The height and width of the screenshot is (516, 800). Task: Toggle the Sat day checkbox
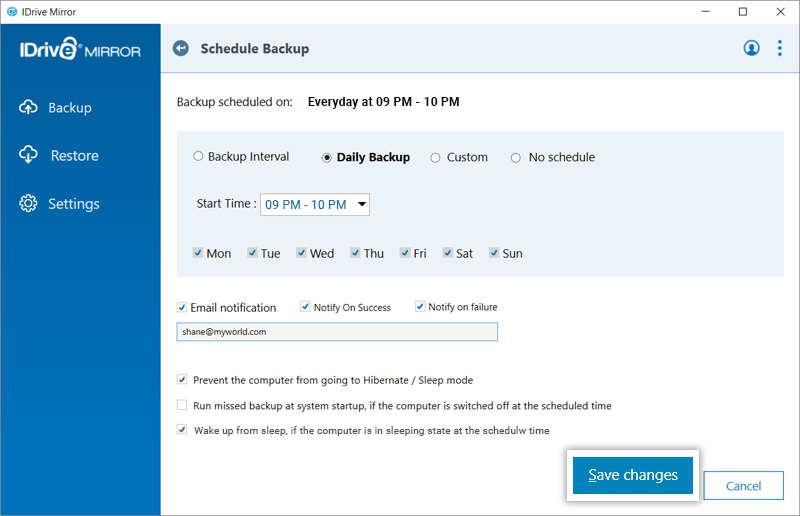(447, 253)
